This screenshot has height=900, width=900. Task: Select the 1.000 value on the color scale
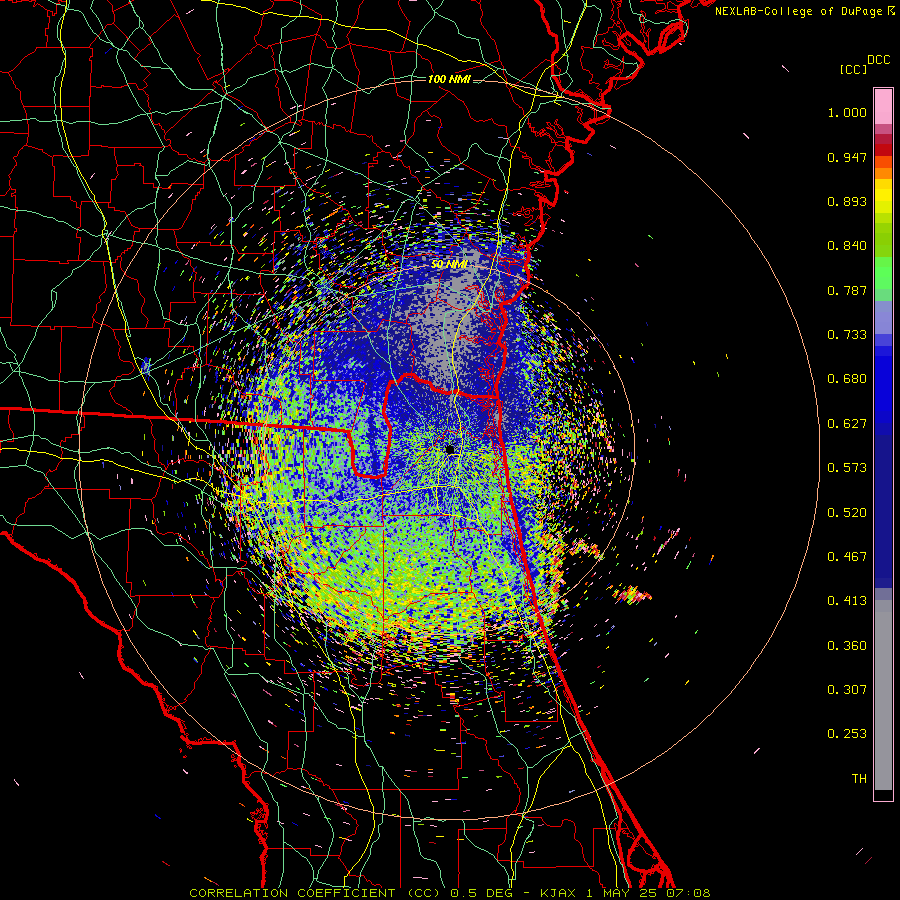coord(847,112)
